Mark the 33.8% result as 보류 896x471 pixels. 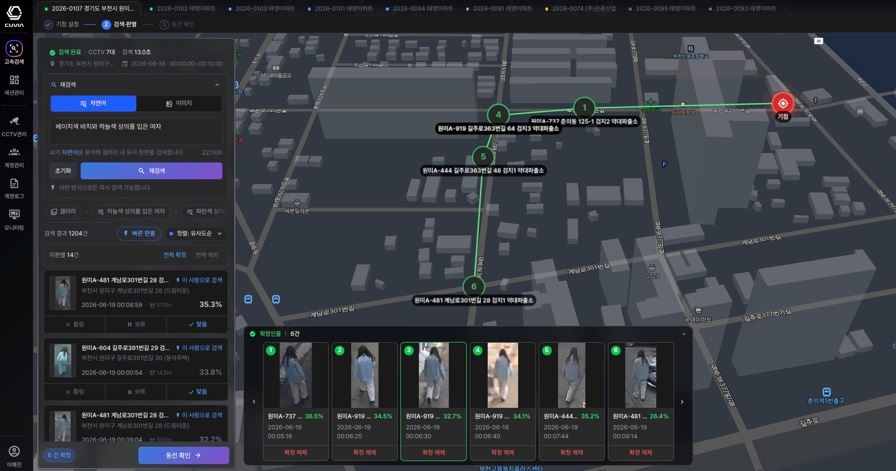(135, 392)
